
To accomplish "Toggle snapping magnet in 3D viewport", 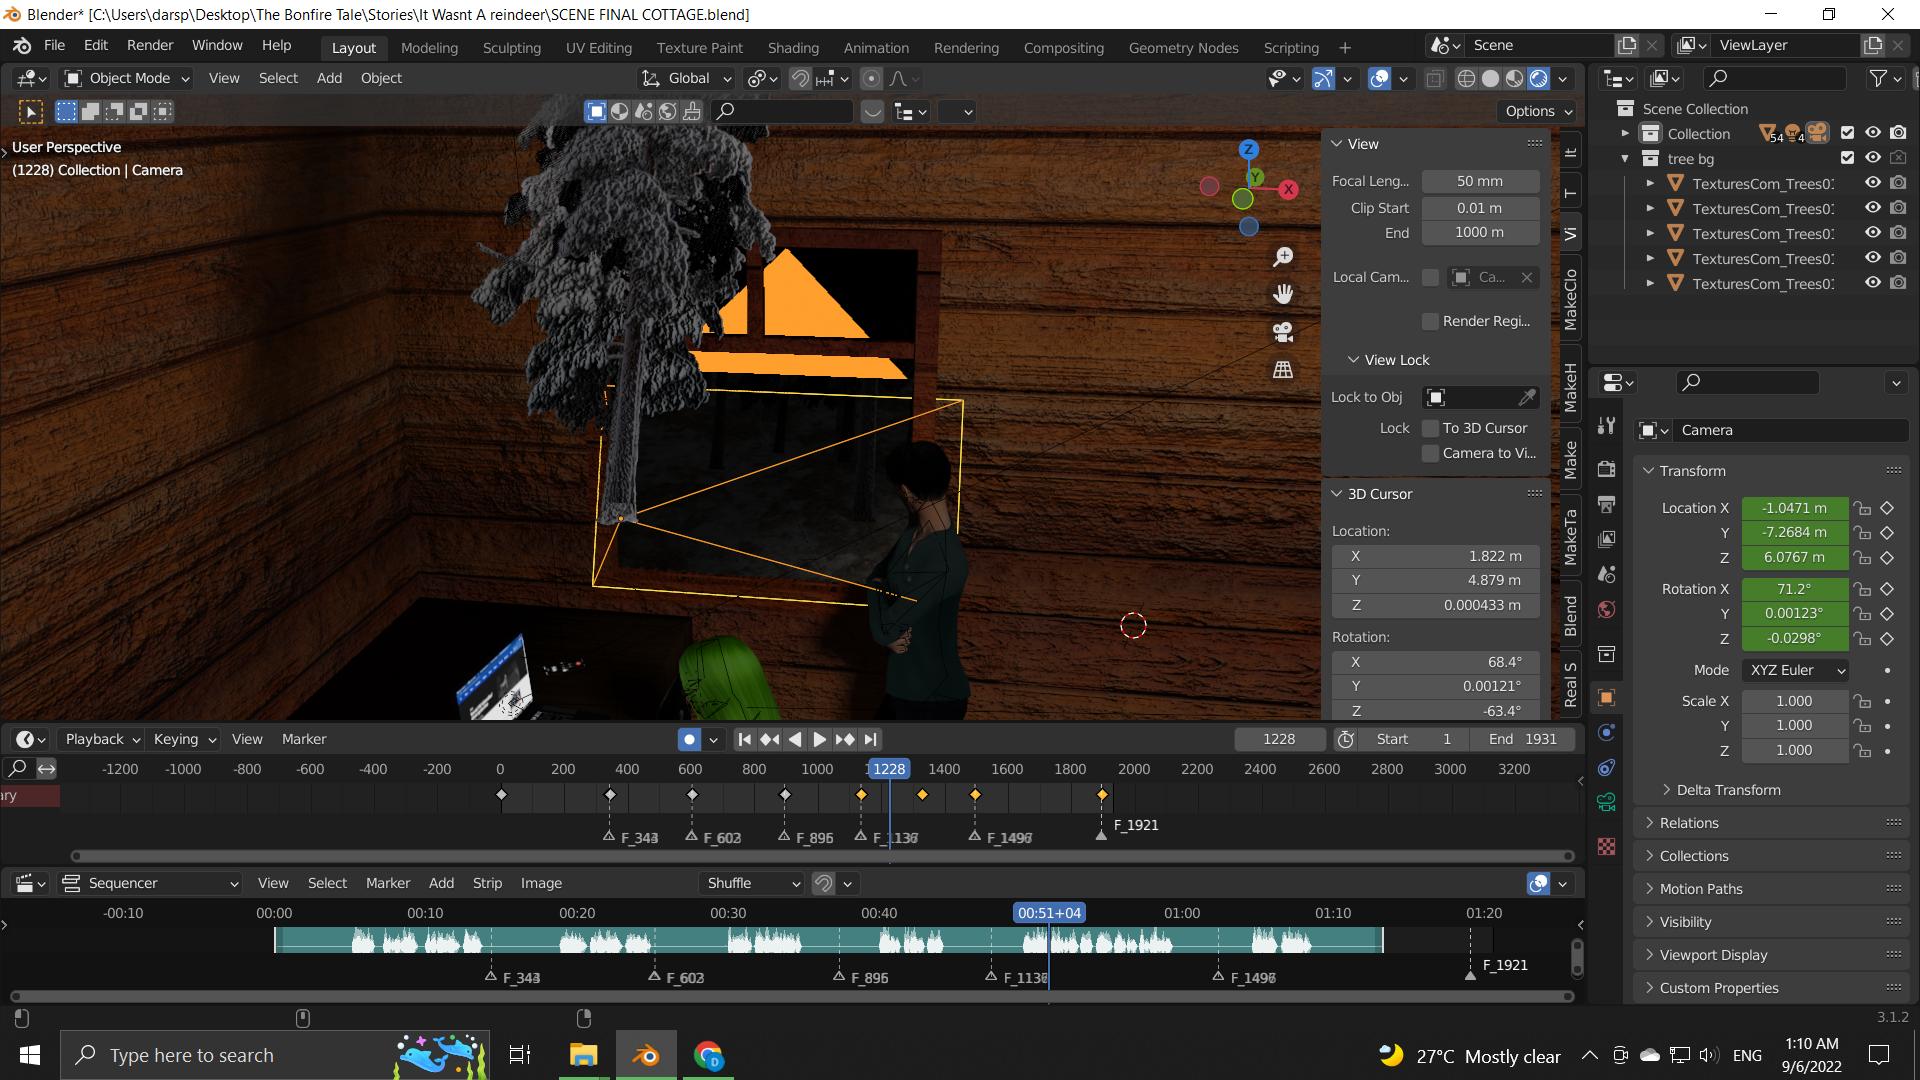I will click(800, 78).
